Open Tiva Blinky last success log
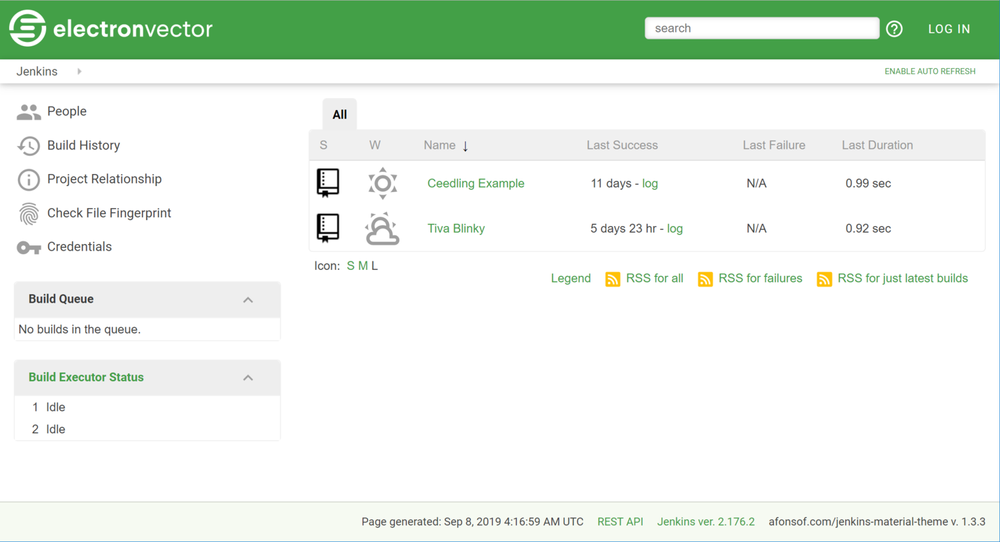This screenshot has width=1000, height=542. (x=675, y=229)
